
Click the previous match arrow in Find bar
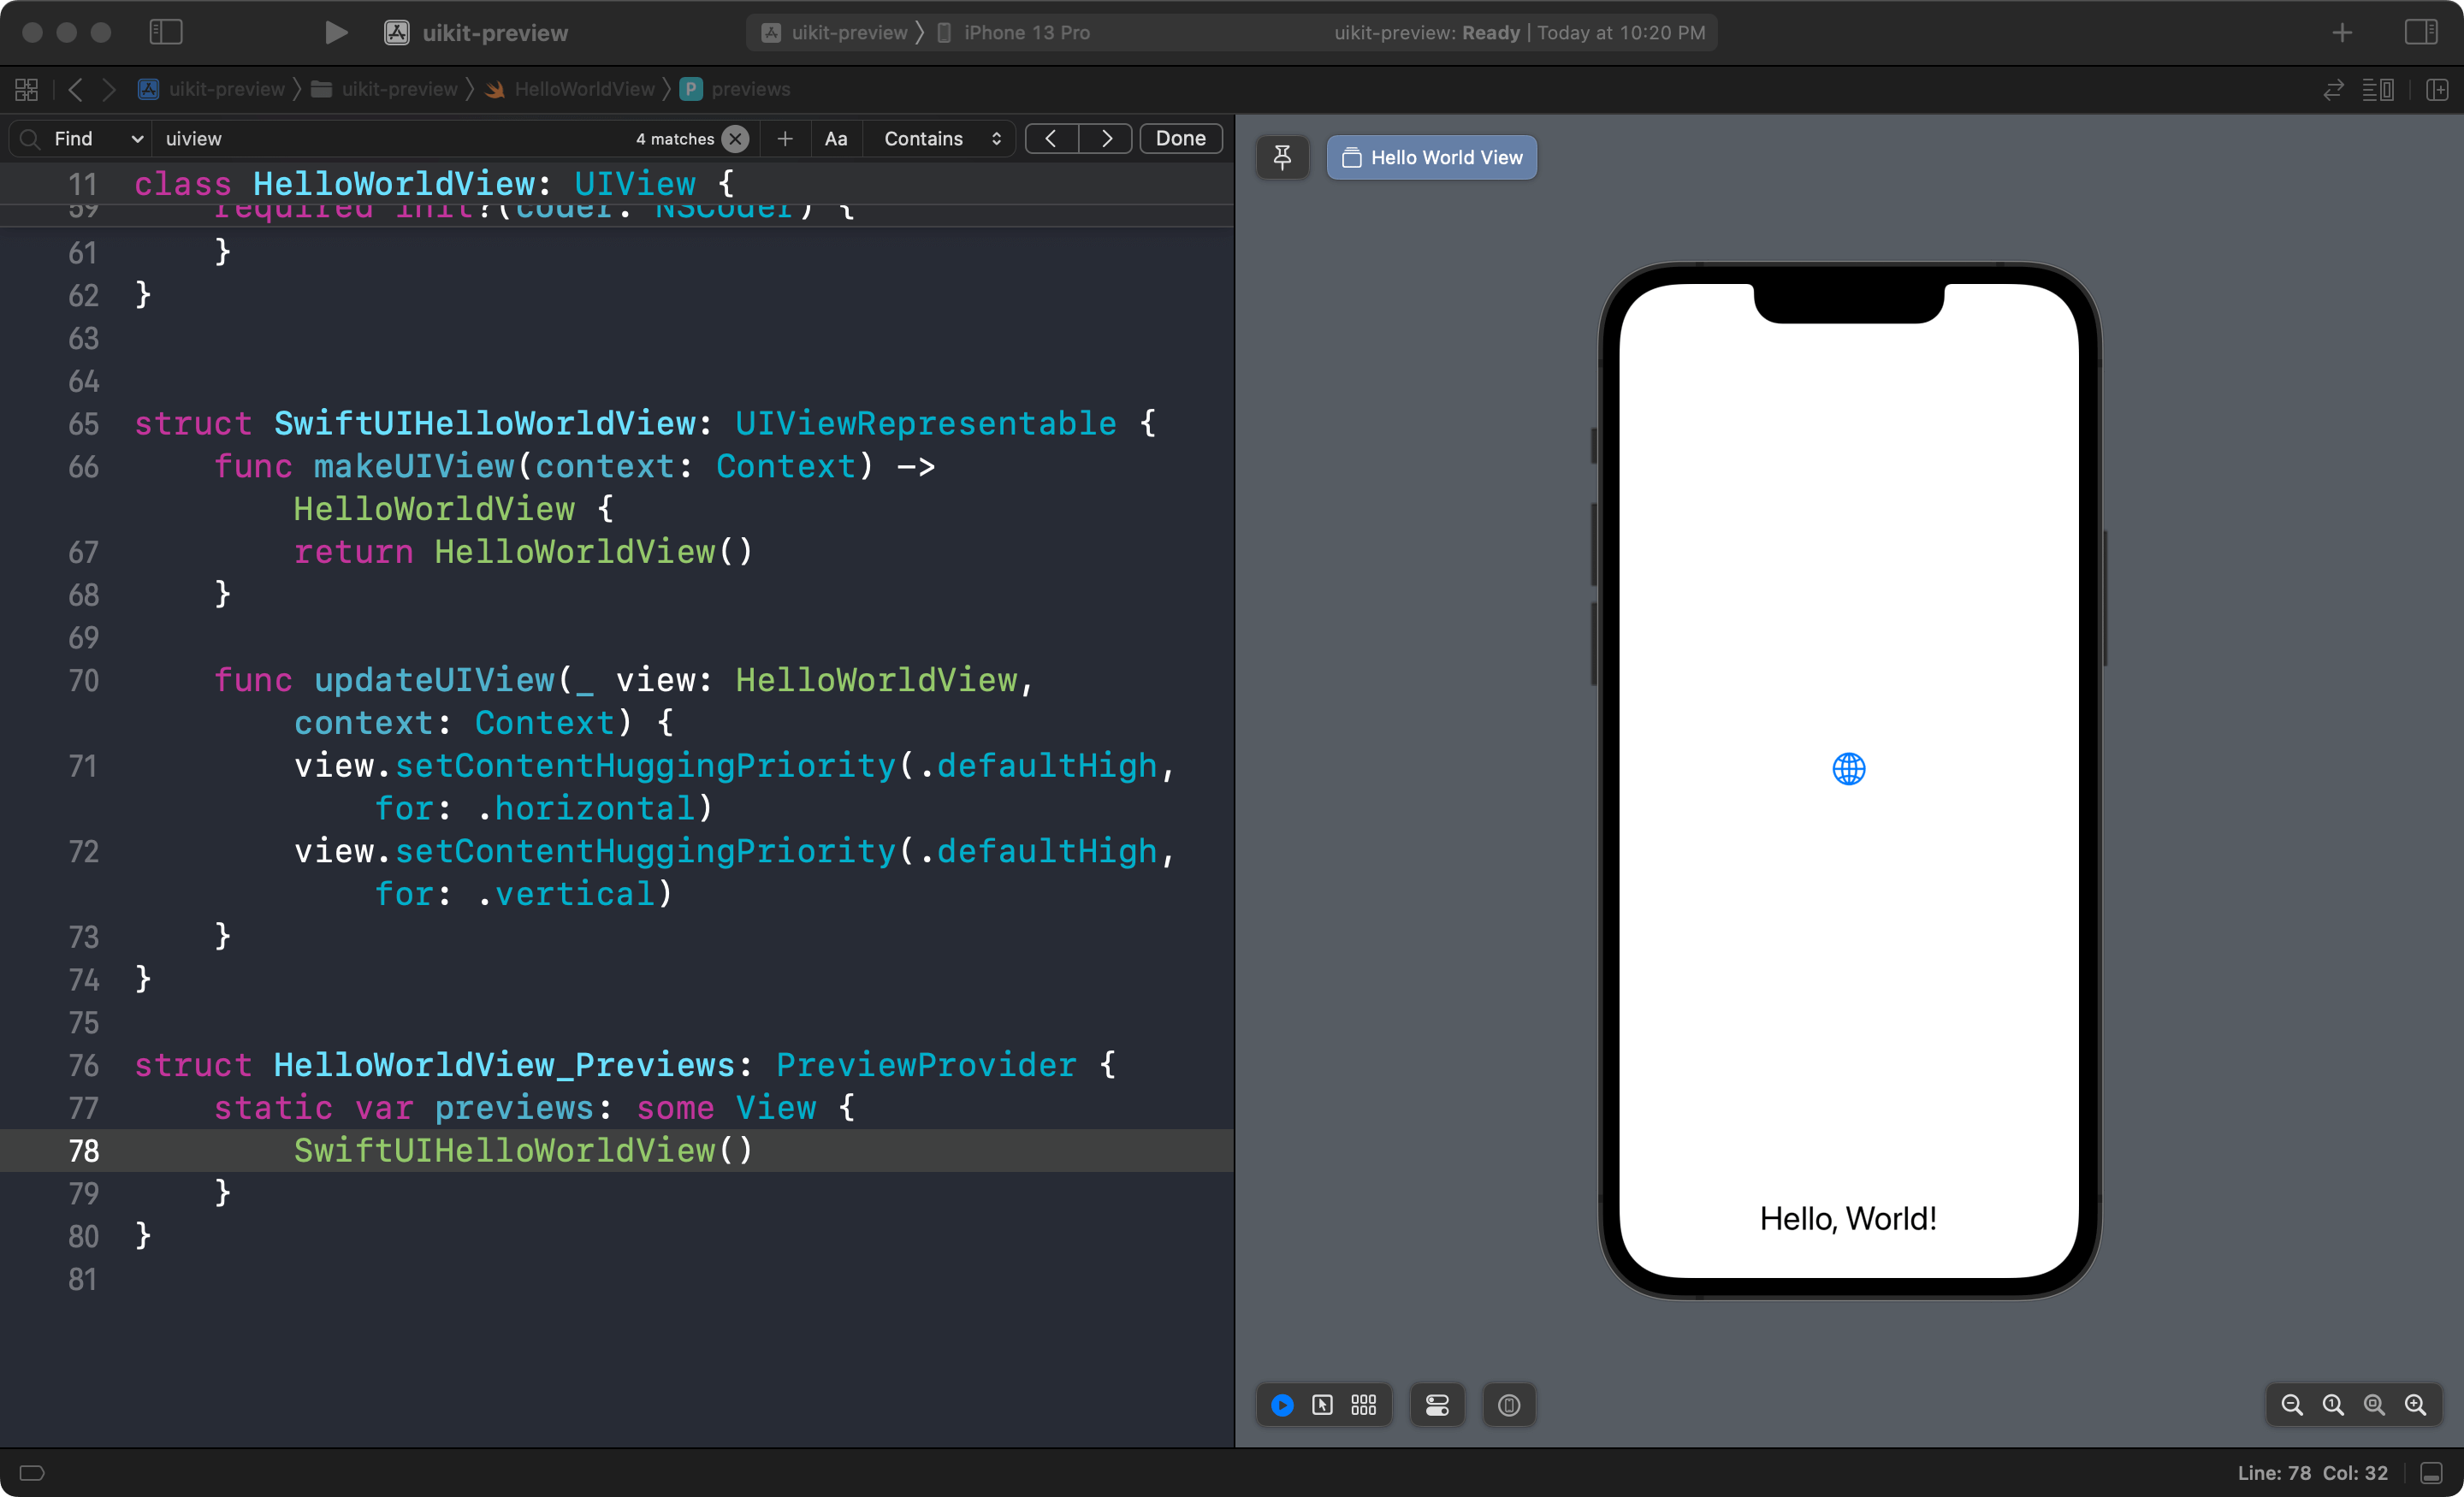1052,139
